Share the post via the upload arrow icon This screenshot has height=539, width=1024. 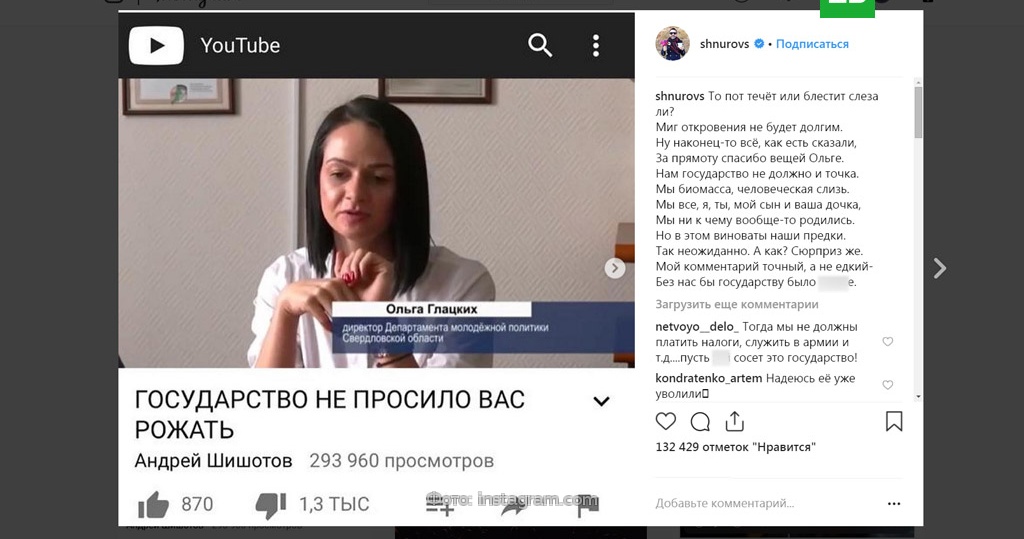735,421
